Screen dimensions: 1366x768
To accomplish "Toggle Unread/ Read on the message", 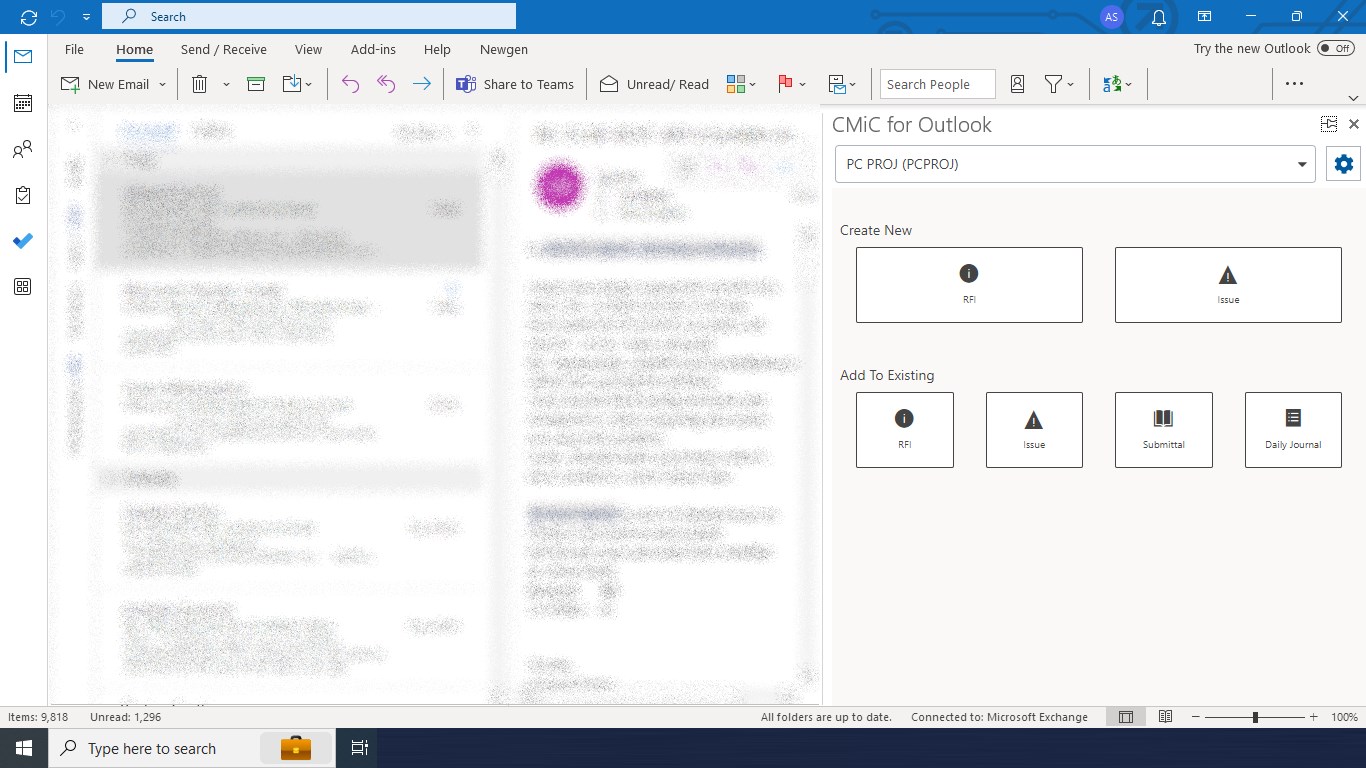I will pyautogui.click(x=654, y=84).
